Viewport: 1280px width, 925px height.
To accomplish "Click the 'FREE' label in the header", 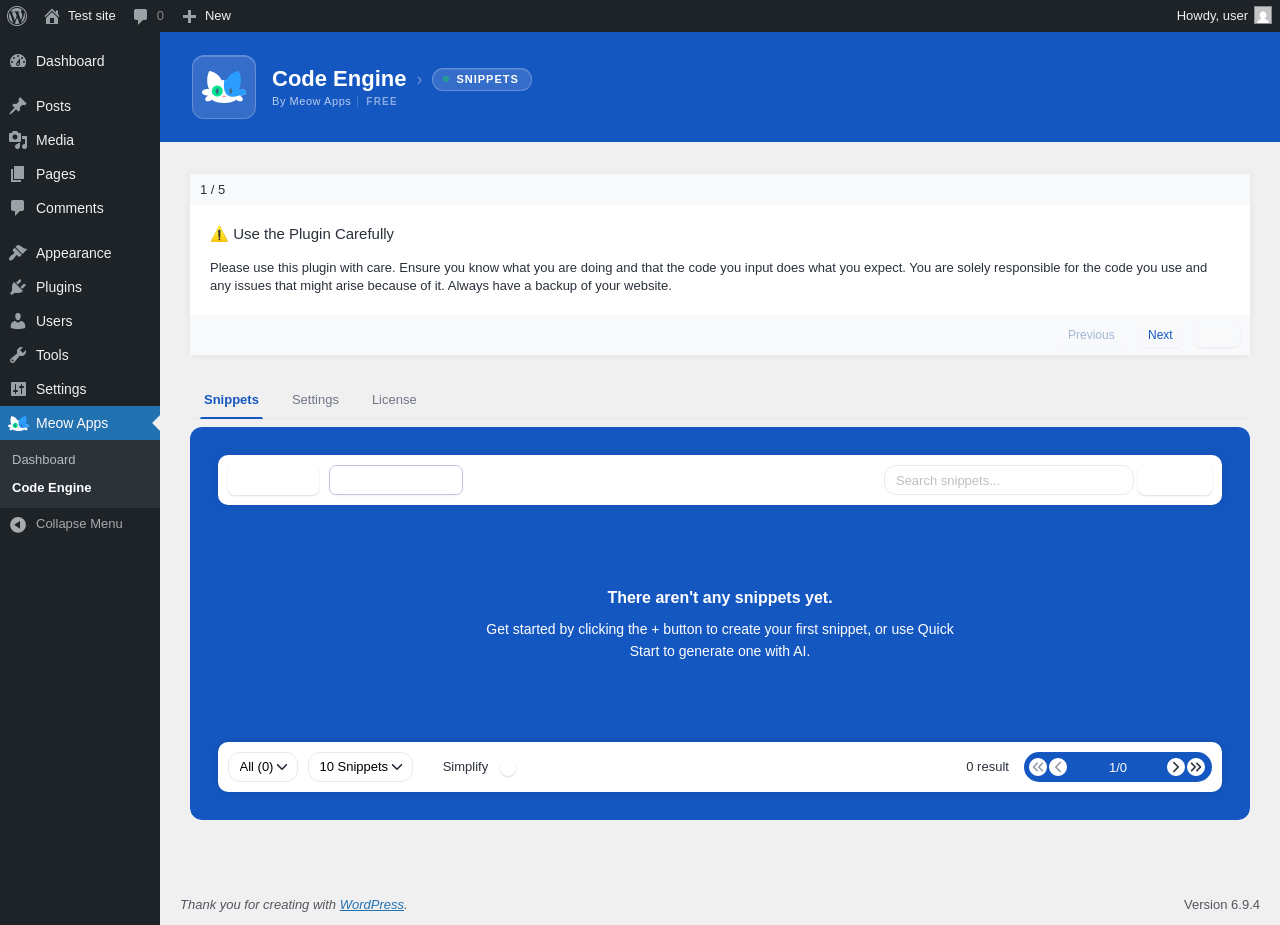I will tap(382, 101).
